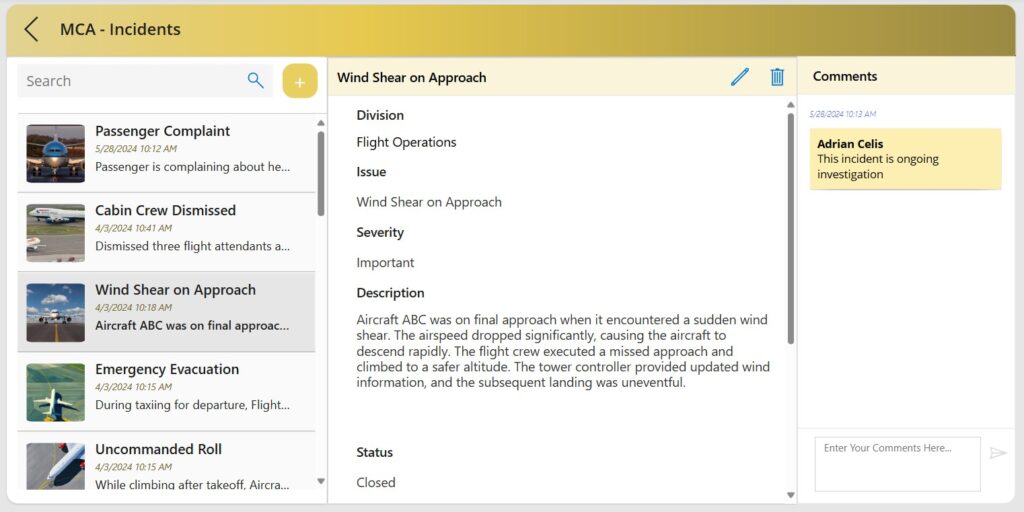This screenshot has width=1024, height=512.
Task: Add a new incident with plus button
Action: click(299, 81)
